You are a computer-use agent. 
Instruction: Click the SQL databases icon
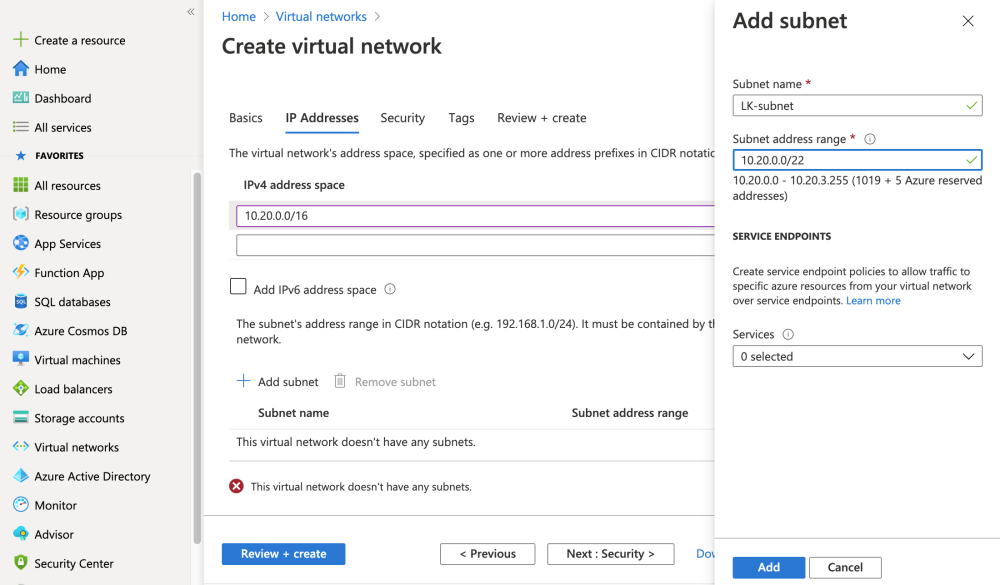[x=20, y=301]
